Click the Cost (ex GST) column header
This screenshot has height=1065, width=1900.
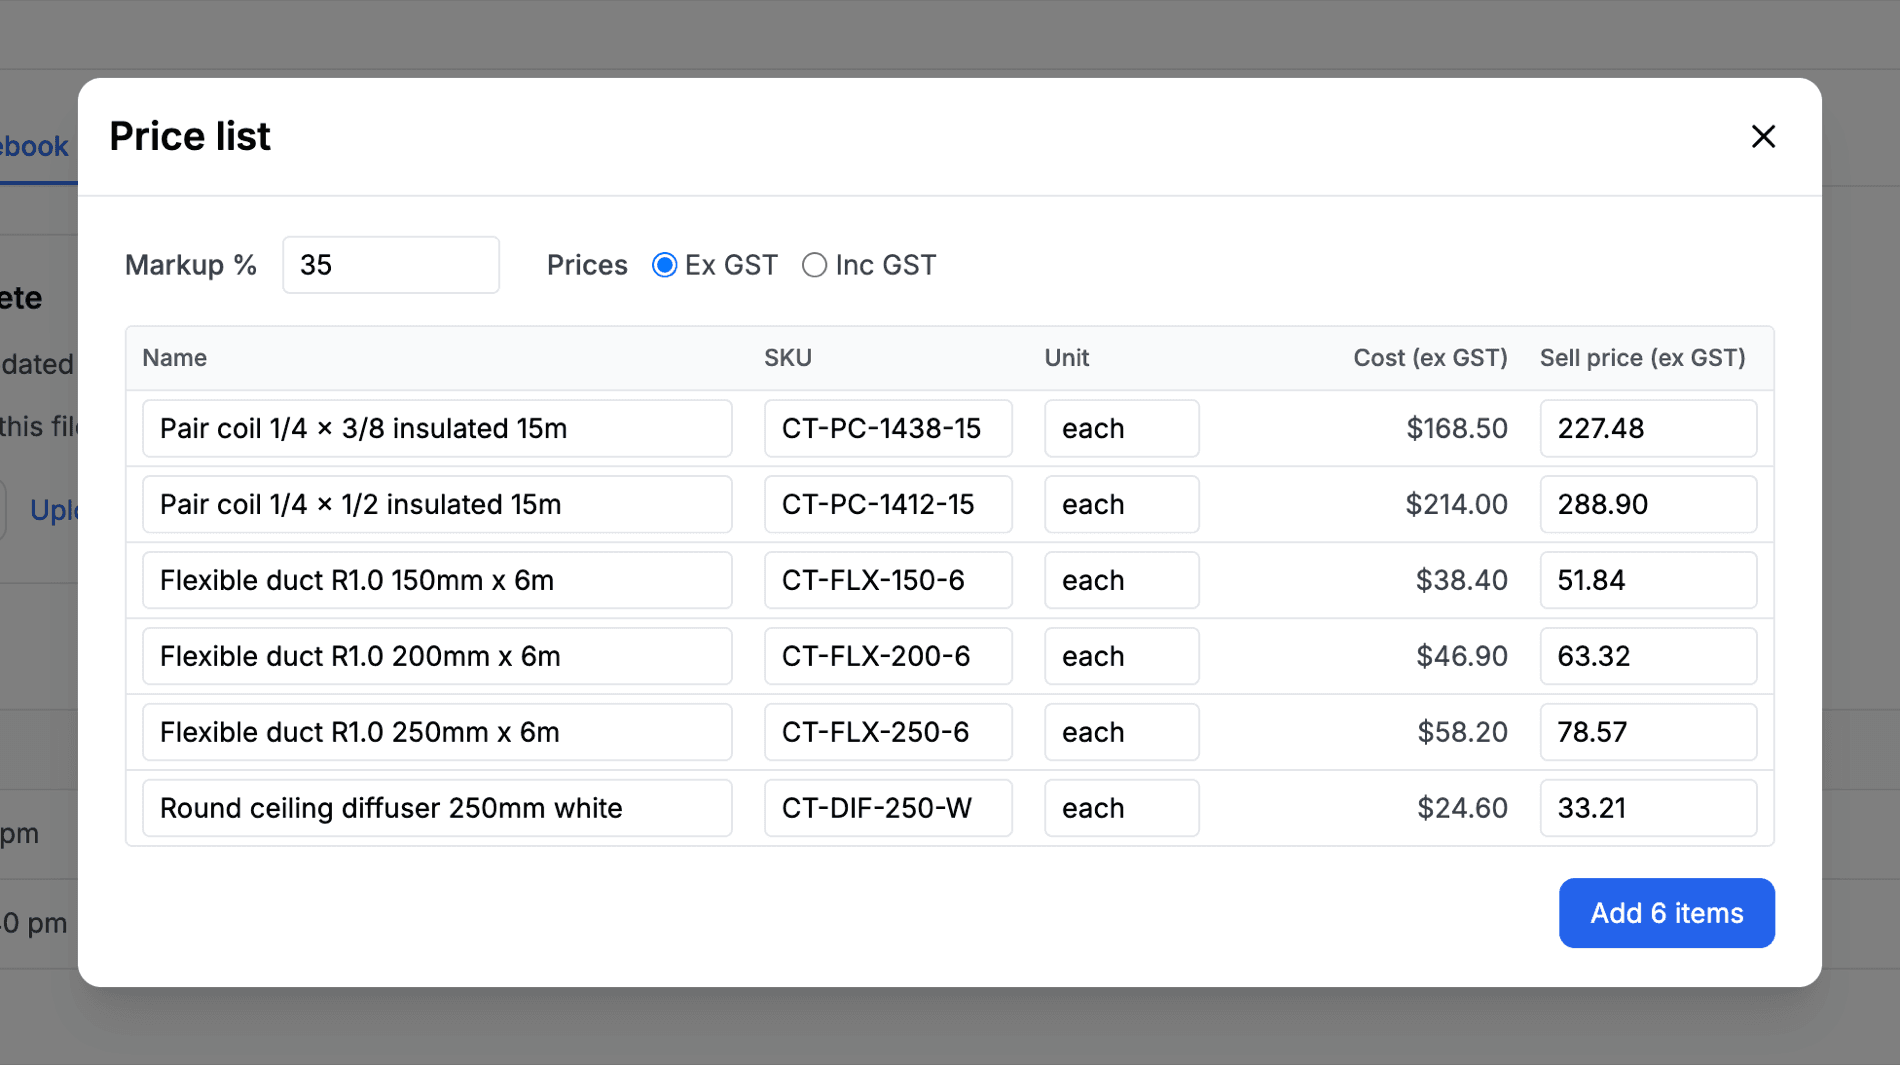(1430, 358)
